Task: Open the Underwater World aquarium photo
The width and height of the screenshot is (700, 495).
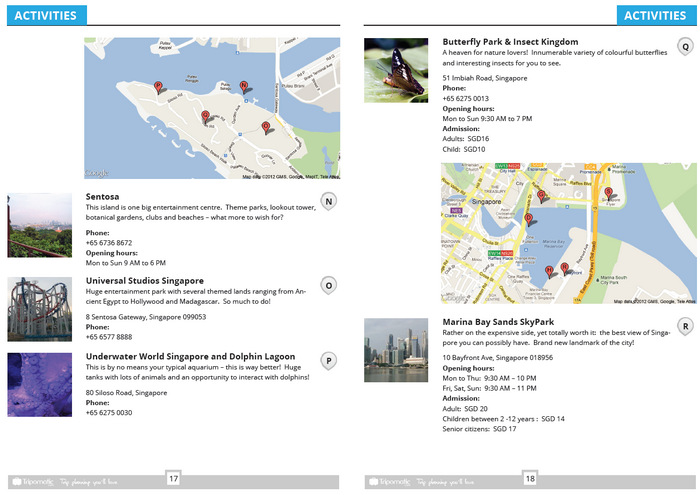Action: (40, 384)
